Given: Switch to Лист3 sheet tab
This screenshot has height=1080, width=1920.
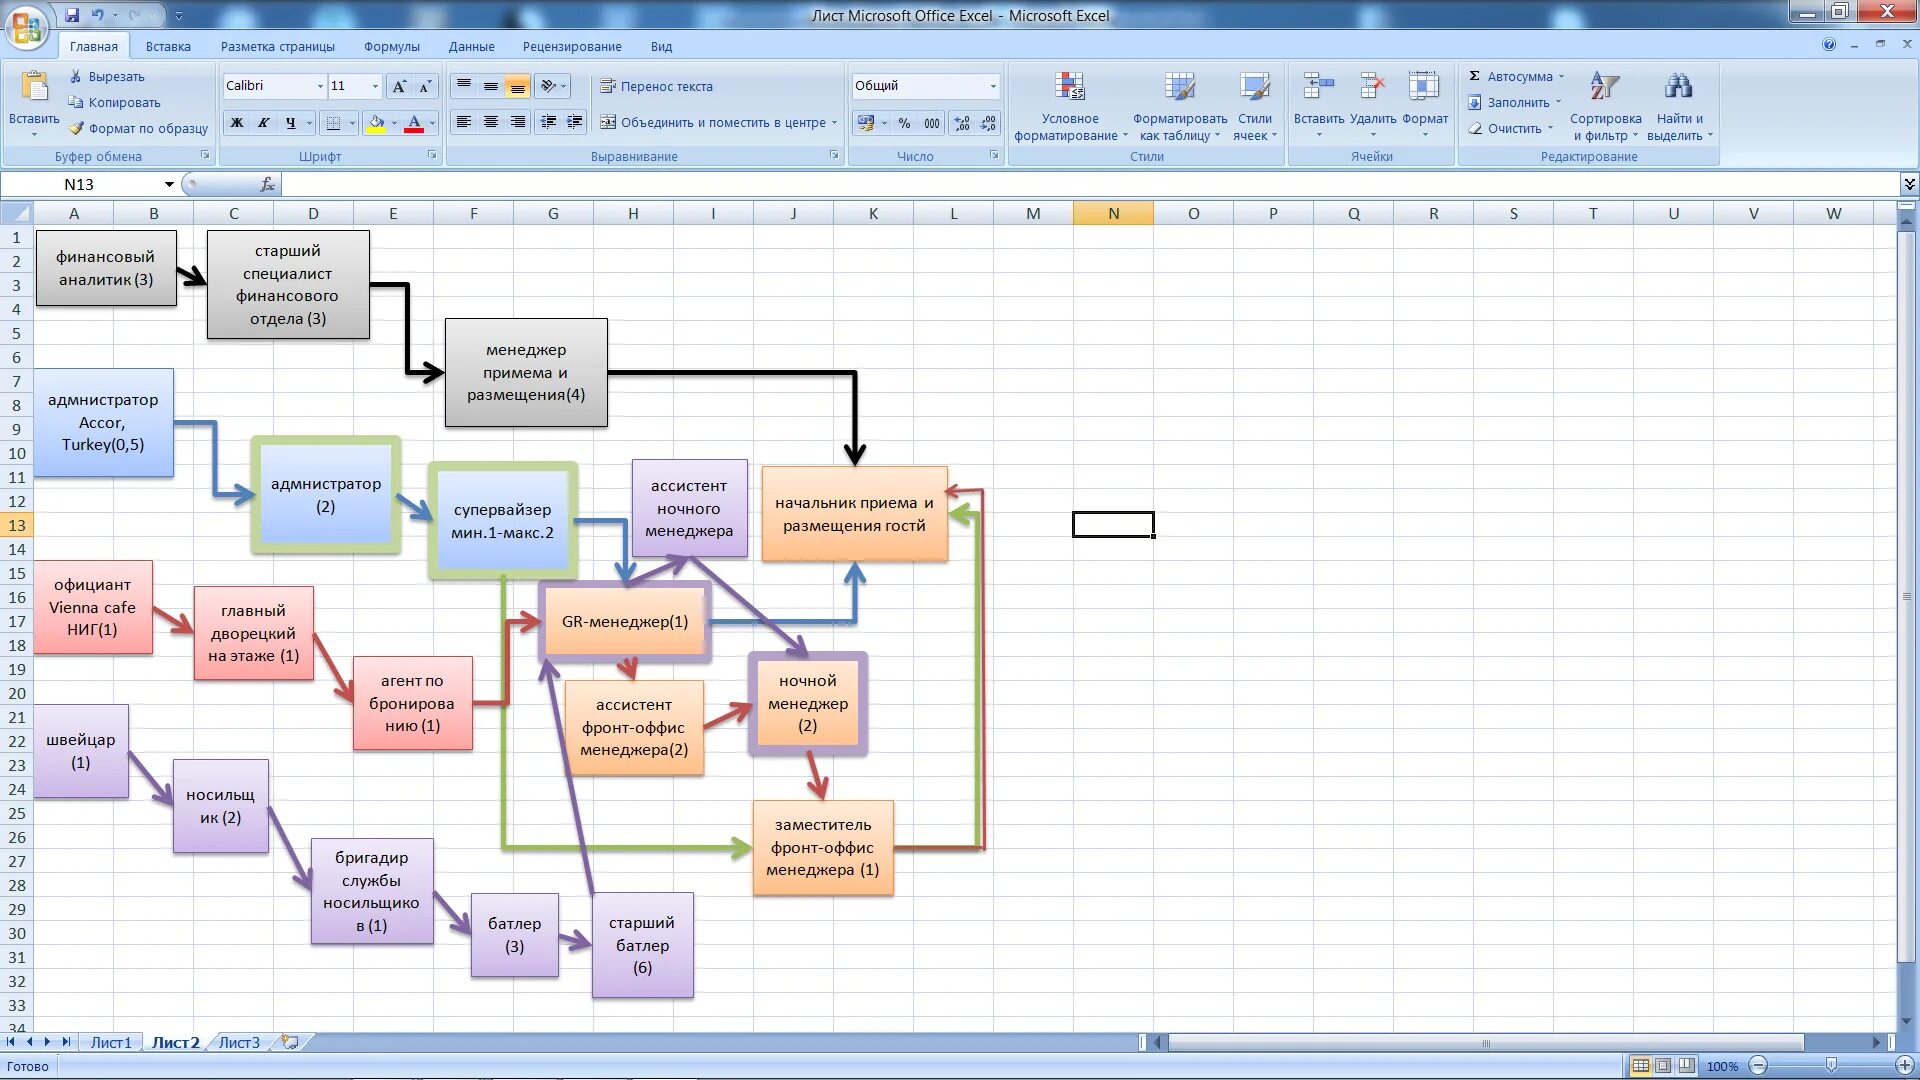Looking at the screenshot, I should coord(239,1042).
